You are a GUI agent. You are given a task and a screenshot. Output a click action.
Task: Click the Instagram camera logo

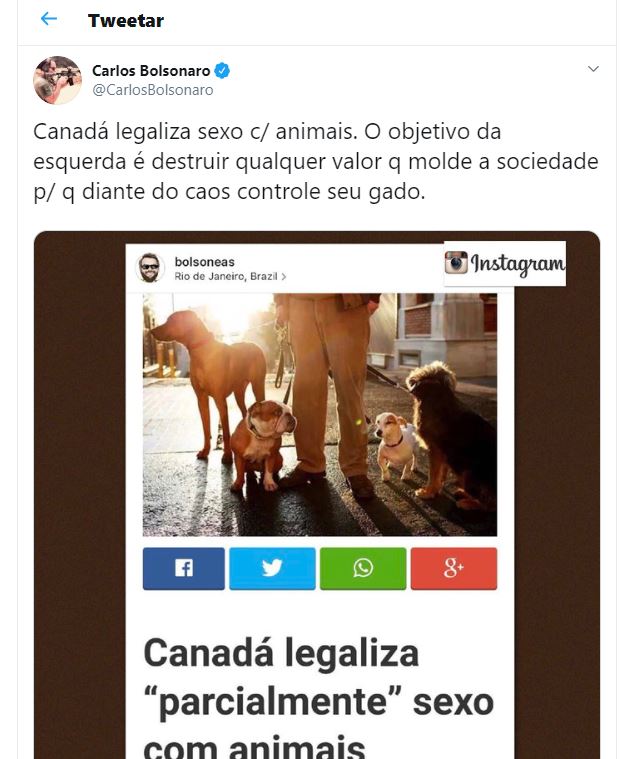pos(456,263)
